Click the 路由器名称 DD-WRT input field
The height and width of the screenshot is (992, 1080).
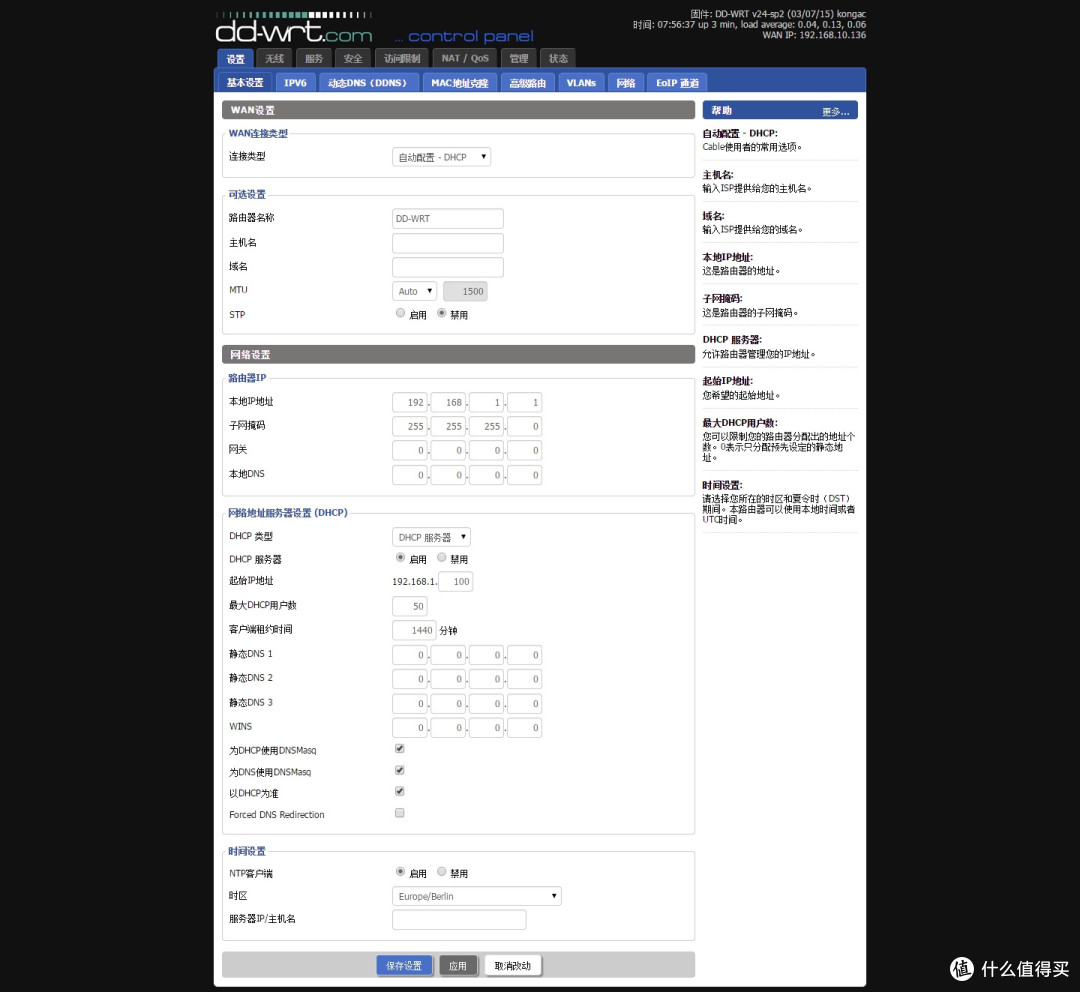(448, 218)
